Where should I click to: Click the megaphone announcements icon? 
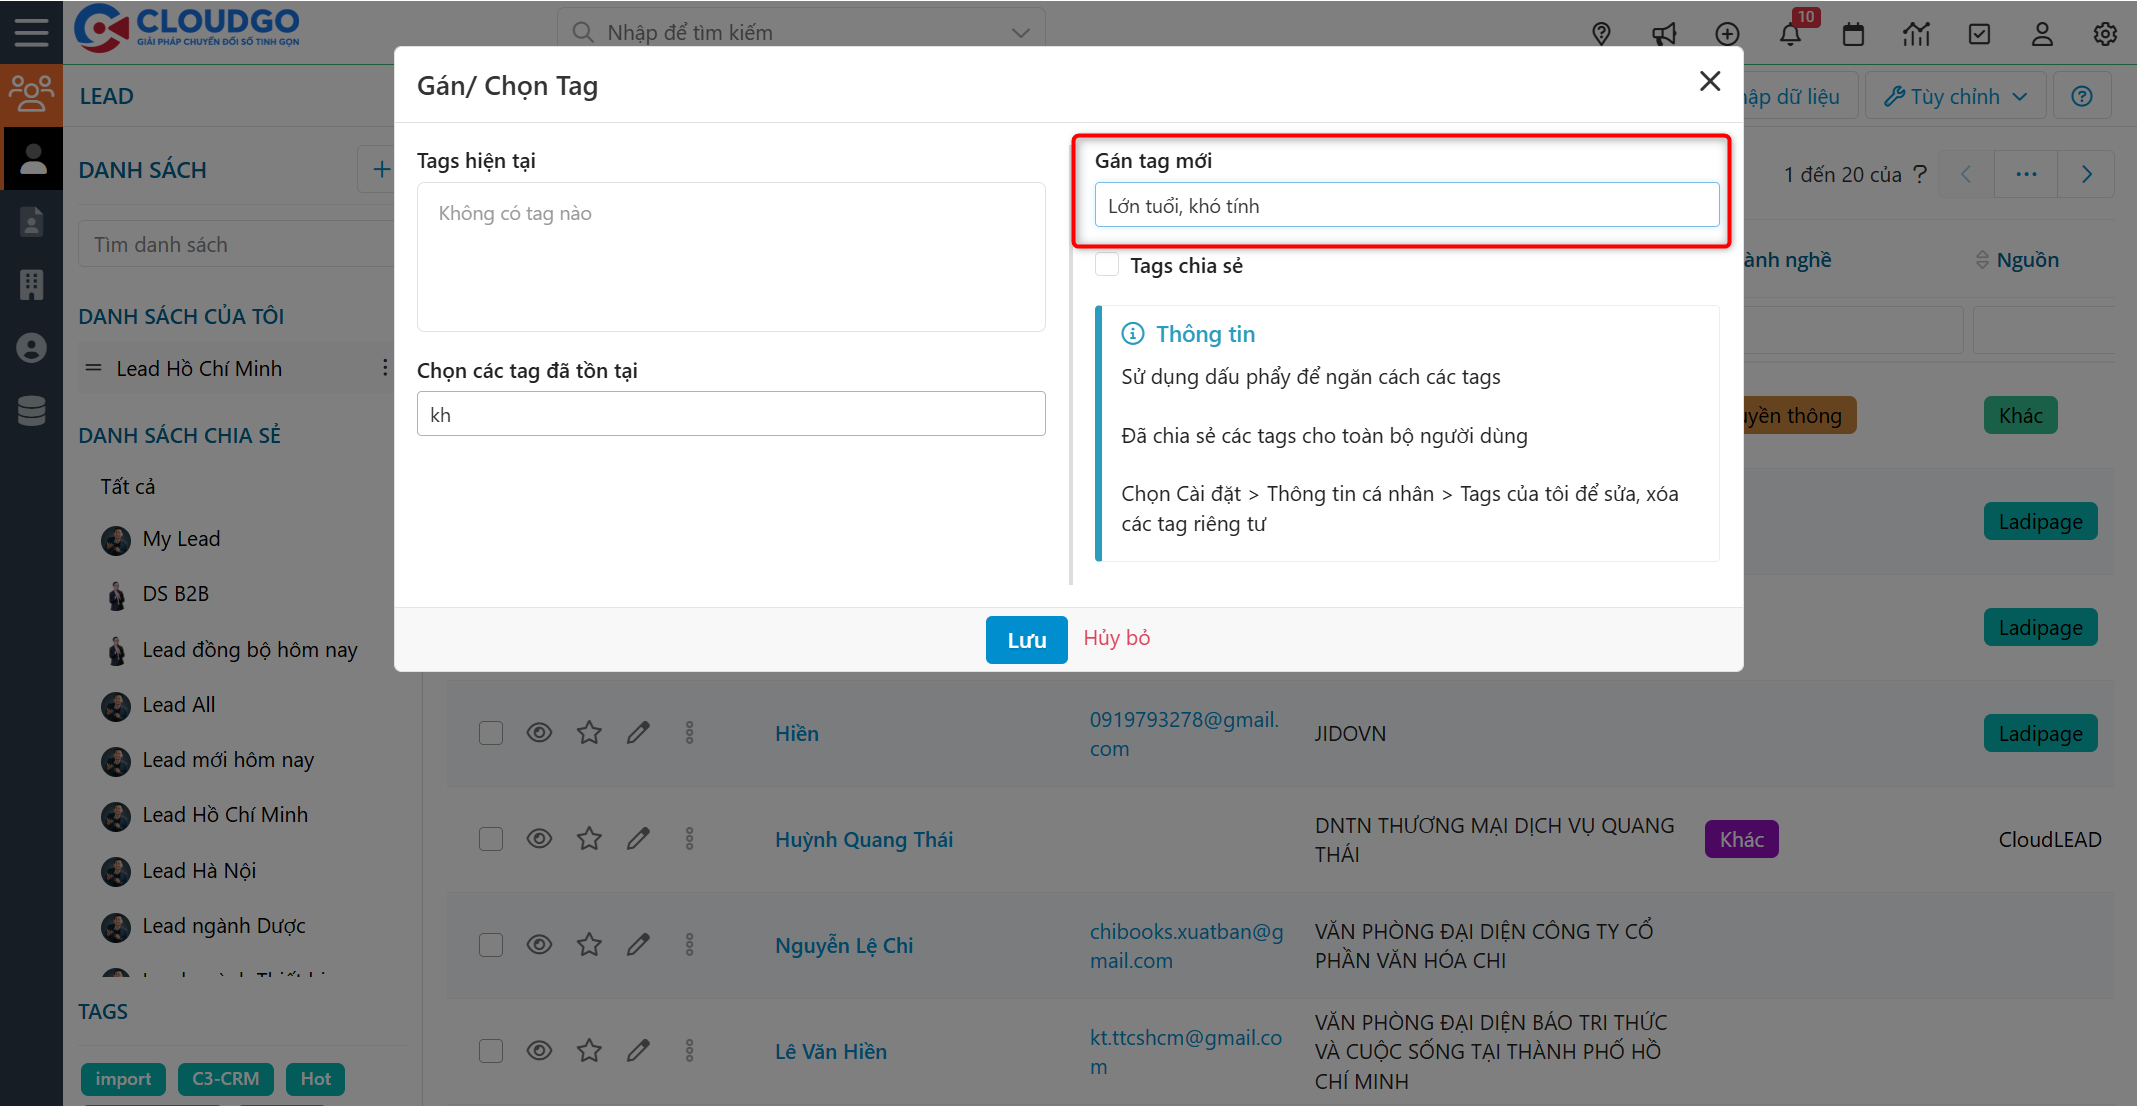tap(1664, 34)
